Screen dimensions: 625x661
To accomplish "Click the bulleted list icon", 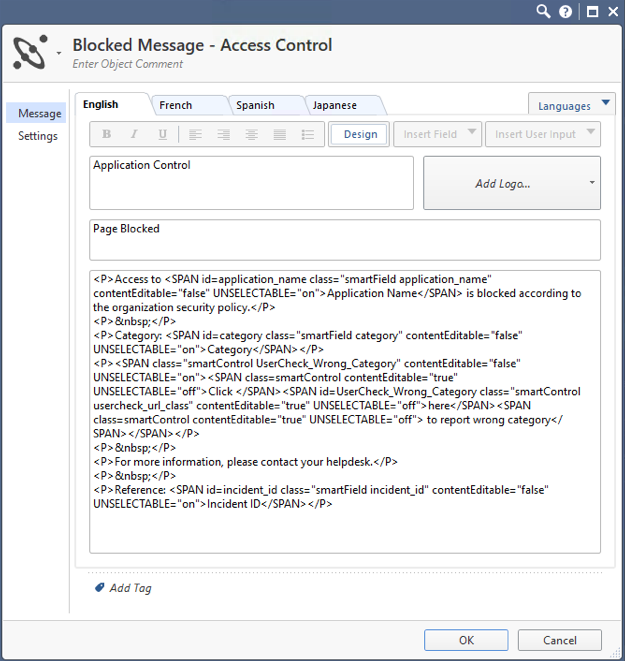I will point(308,134).
